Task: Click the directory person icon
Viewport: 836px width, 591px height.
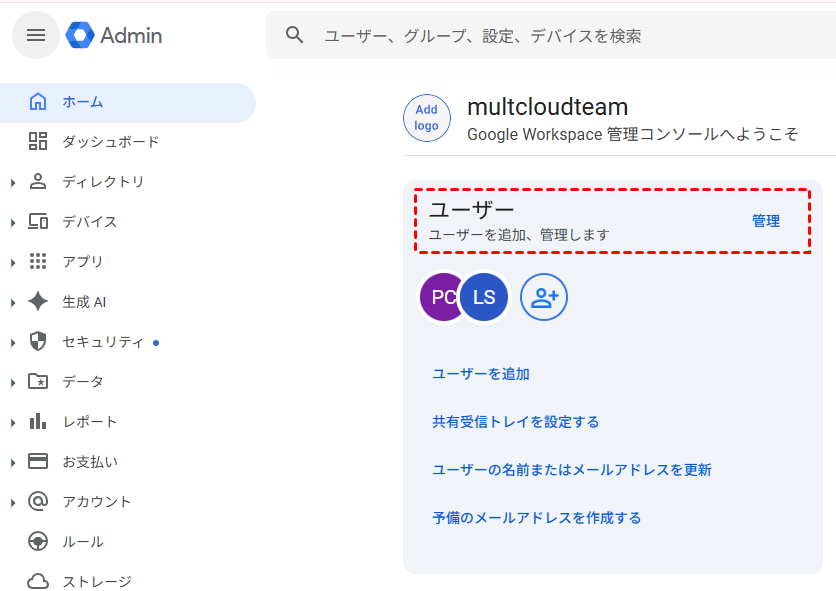Action: tap(38, 181)
